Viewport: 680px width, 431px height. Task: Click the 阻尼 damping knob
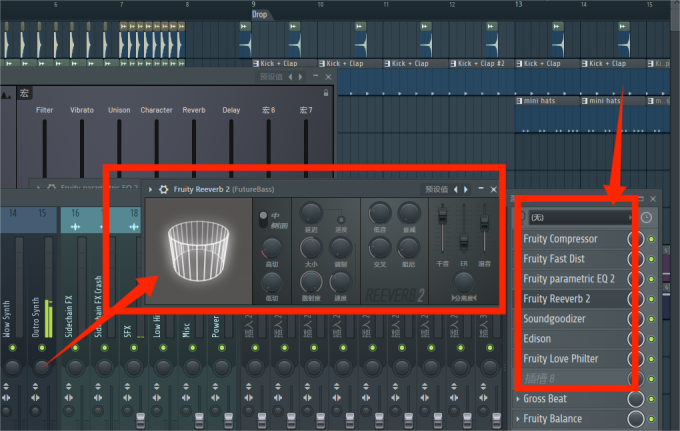coord(409,248)
